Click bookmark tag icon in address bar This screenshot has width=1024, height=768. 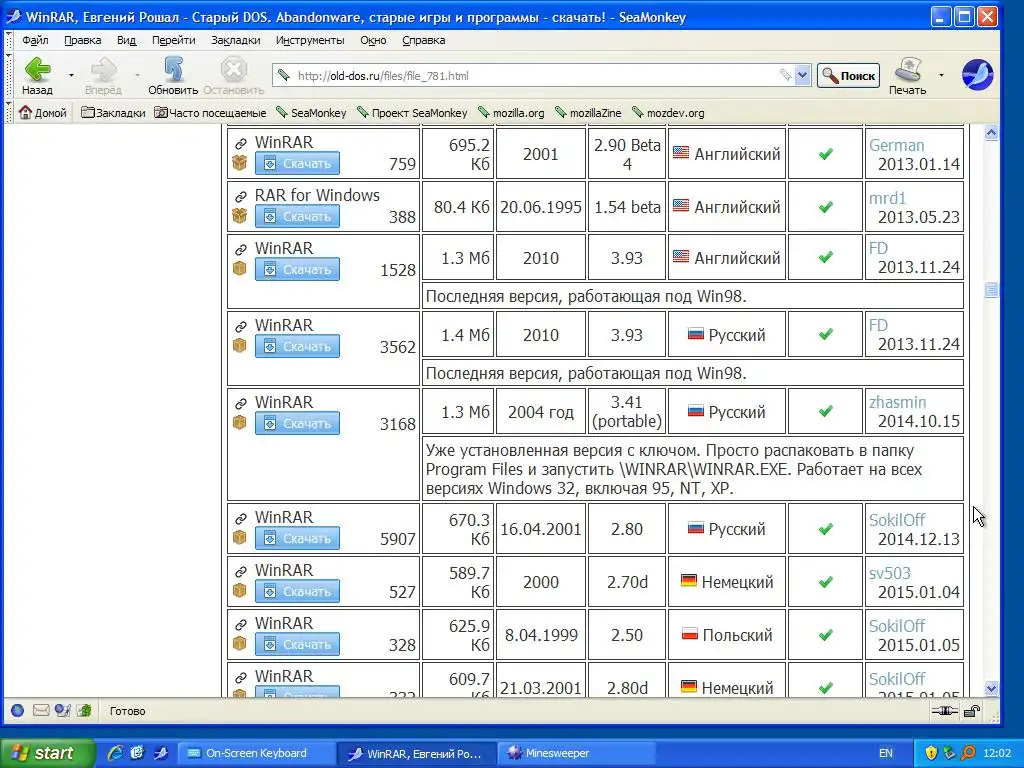(786, 75)
